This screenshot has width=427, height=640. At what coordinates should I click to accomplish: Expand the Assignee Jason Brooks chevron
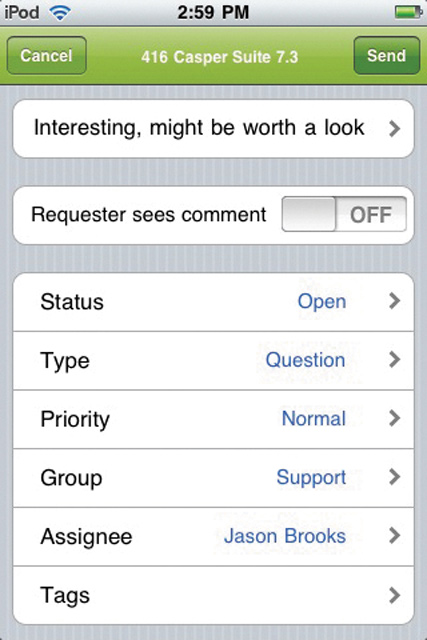coord(394,536)
